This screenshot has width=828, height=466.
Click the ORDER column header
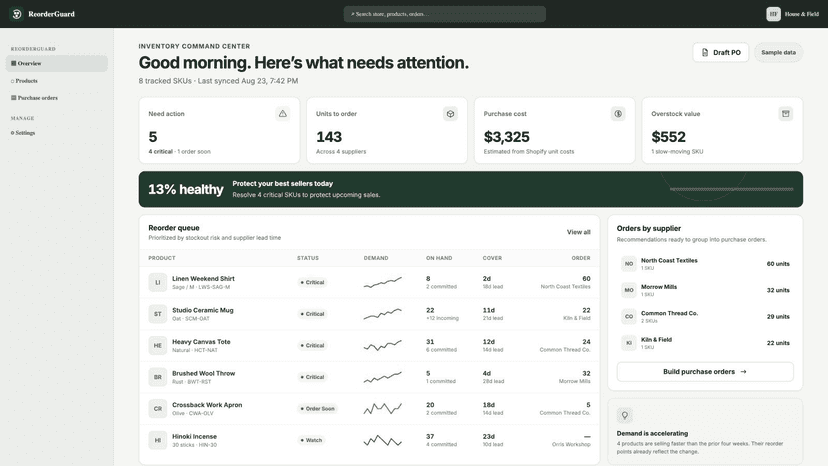point(581,258)
